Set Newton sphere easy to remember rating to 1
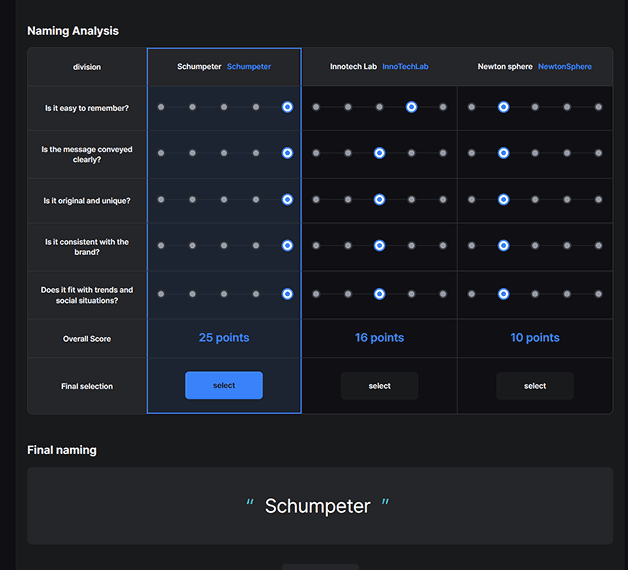This screenshot has height=570, width=628. [x=472, y=107]
